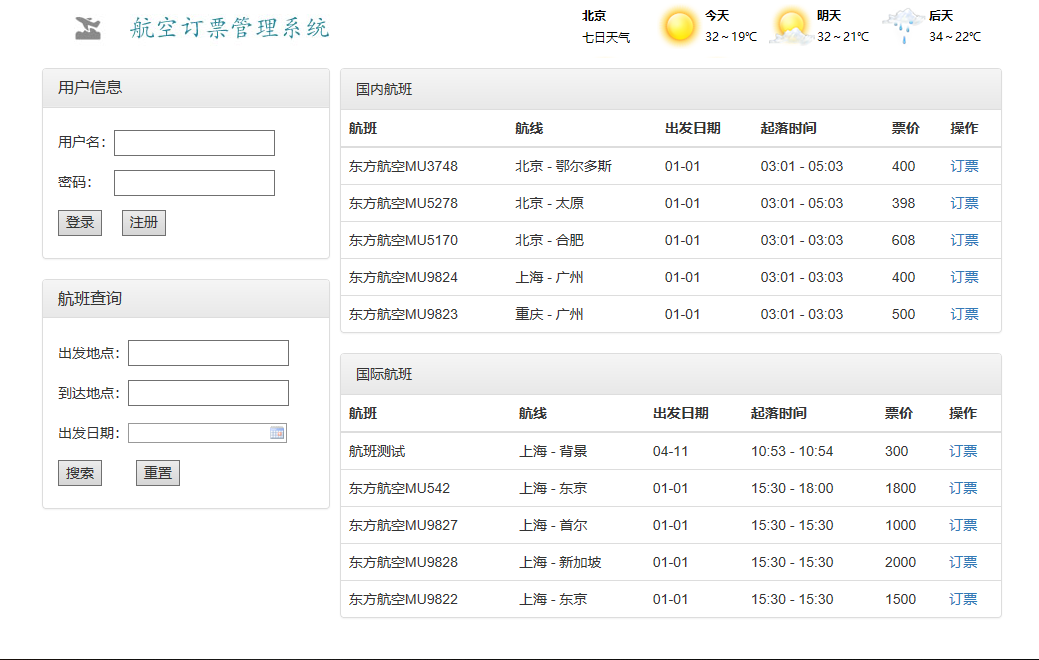Click the 登录 button

pos(80,223)
